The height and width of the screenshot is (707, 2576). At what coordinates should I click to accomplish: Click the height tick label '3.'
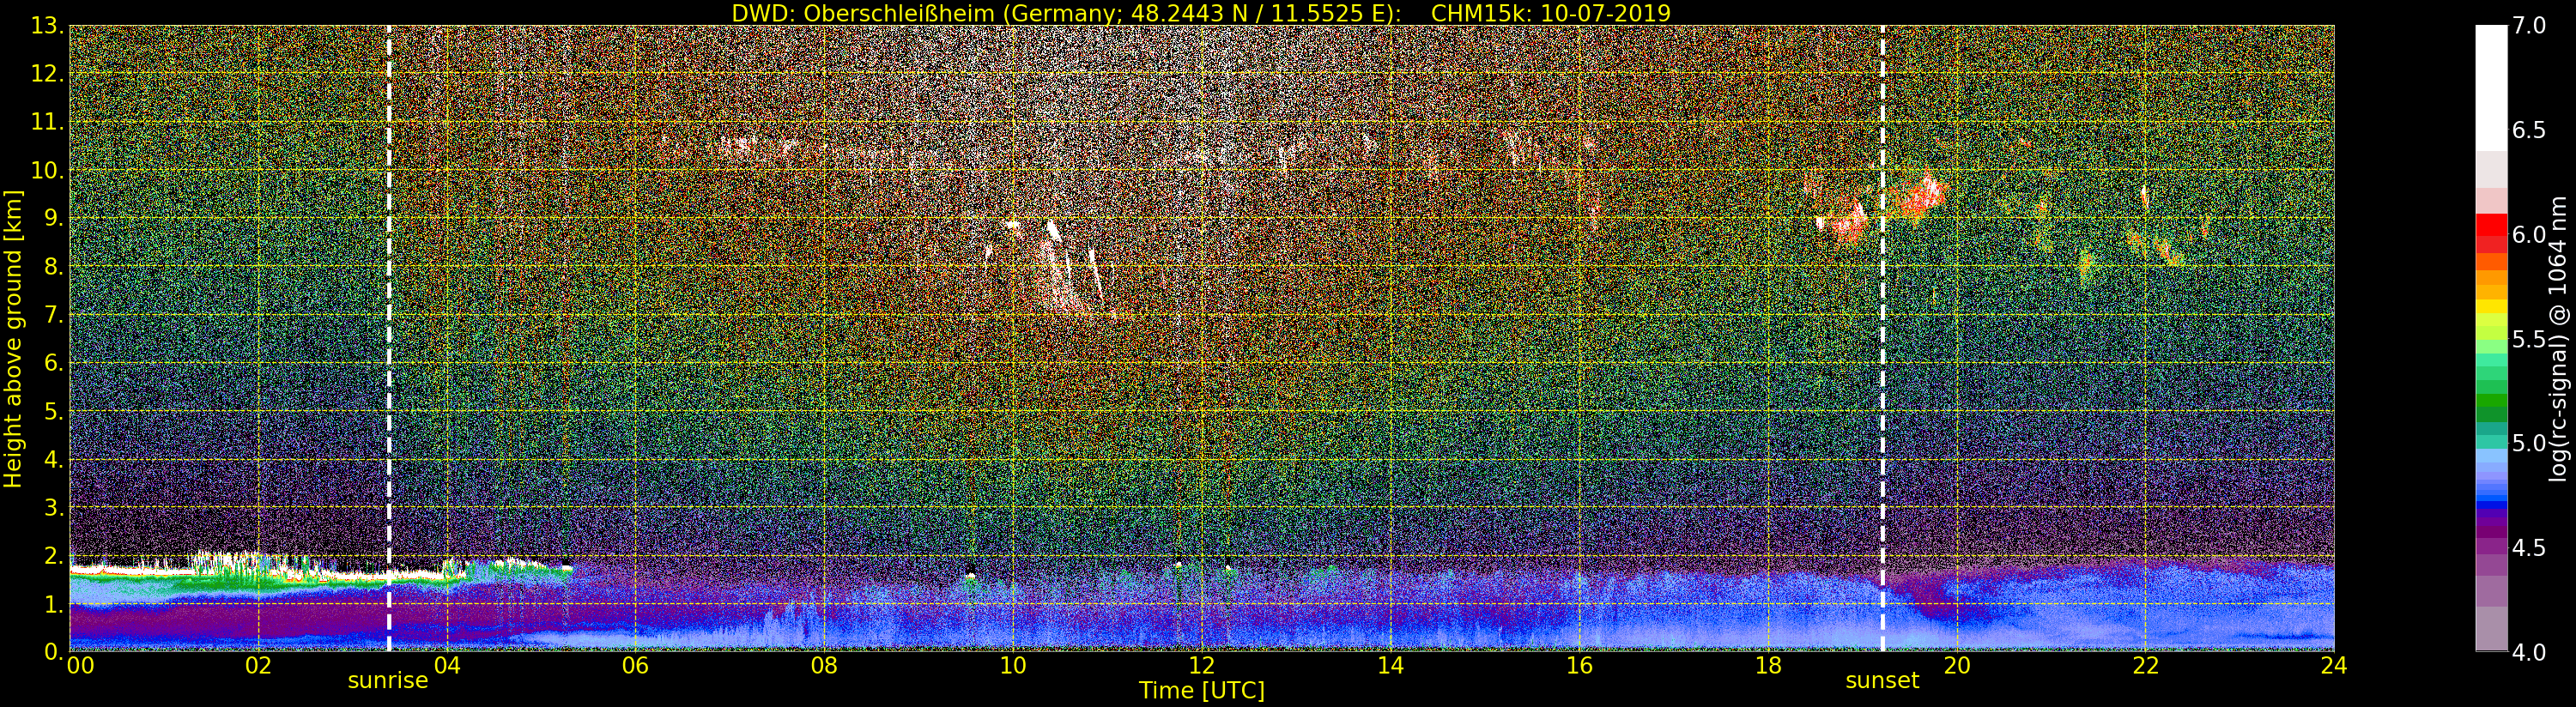pyautogui.click(x=53, y=507)
